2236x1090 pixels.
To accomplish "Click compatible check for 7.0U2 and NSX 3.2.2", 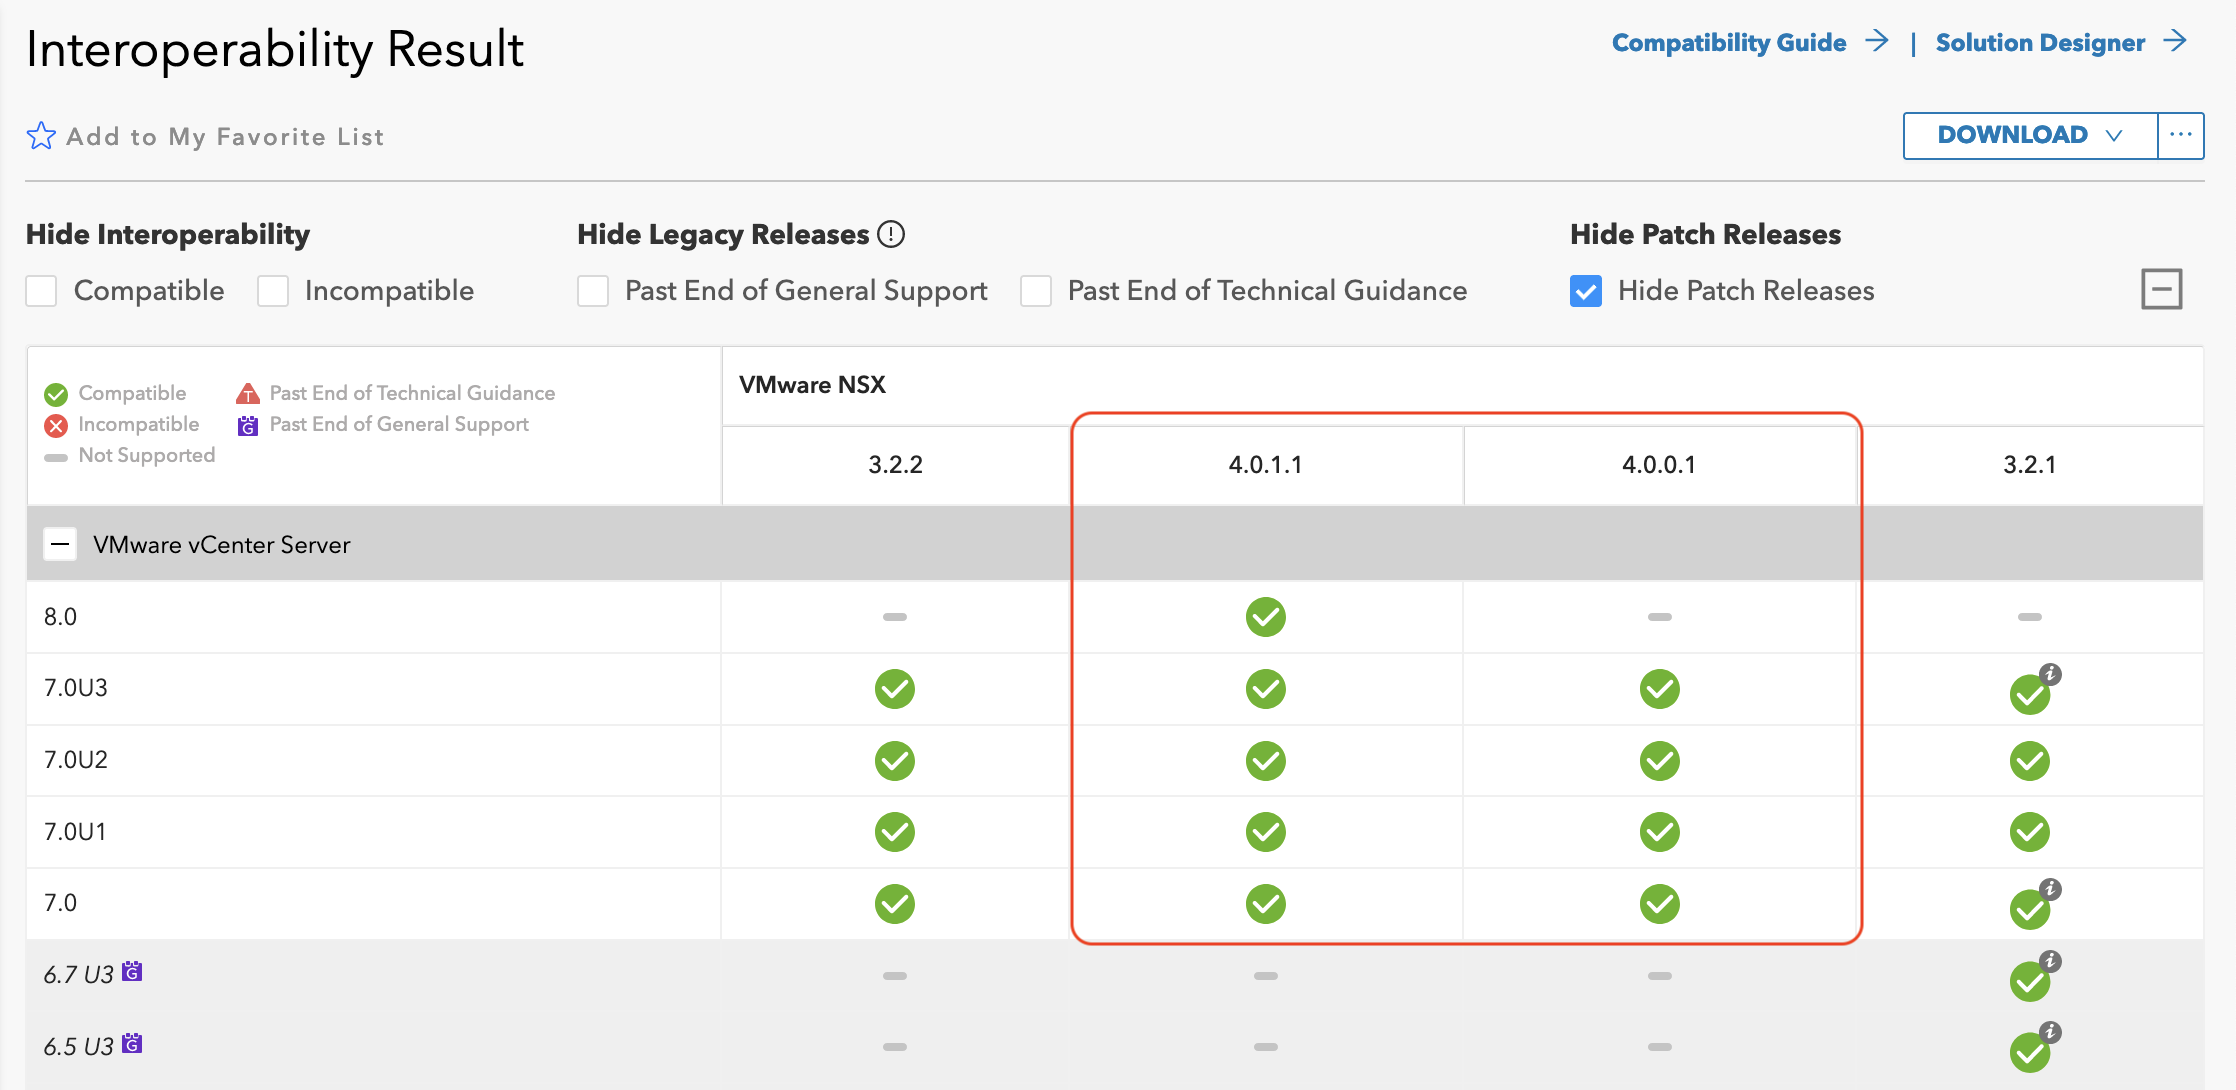I will pyautogui.click(x=895, y=761).
